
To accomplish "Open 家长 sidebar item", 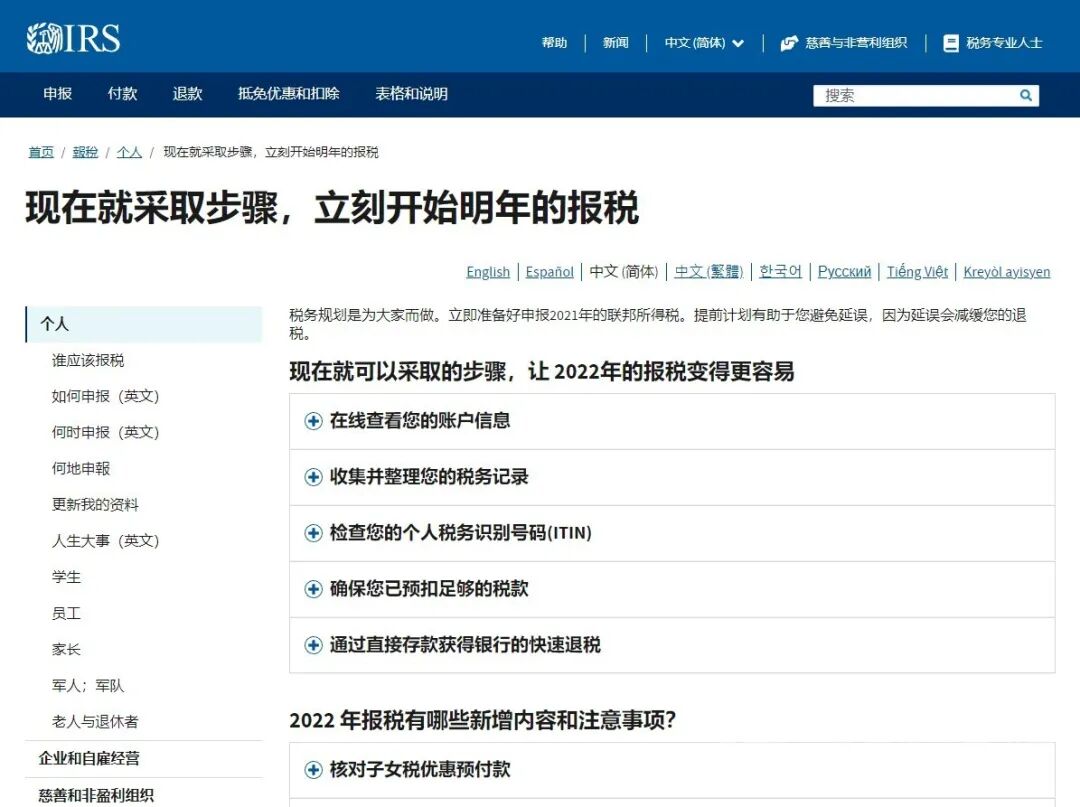I will coord(66,649).
